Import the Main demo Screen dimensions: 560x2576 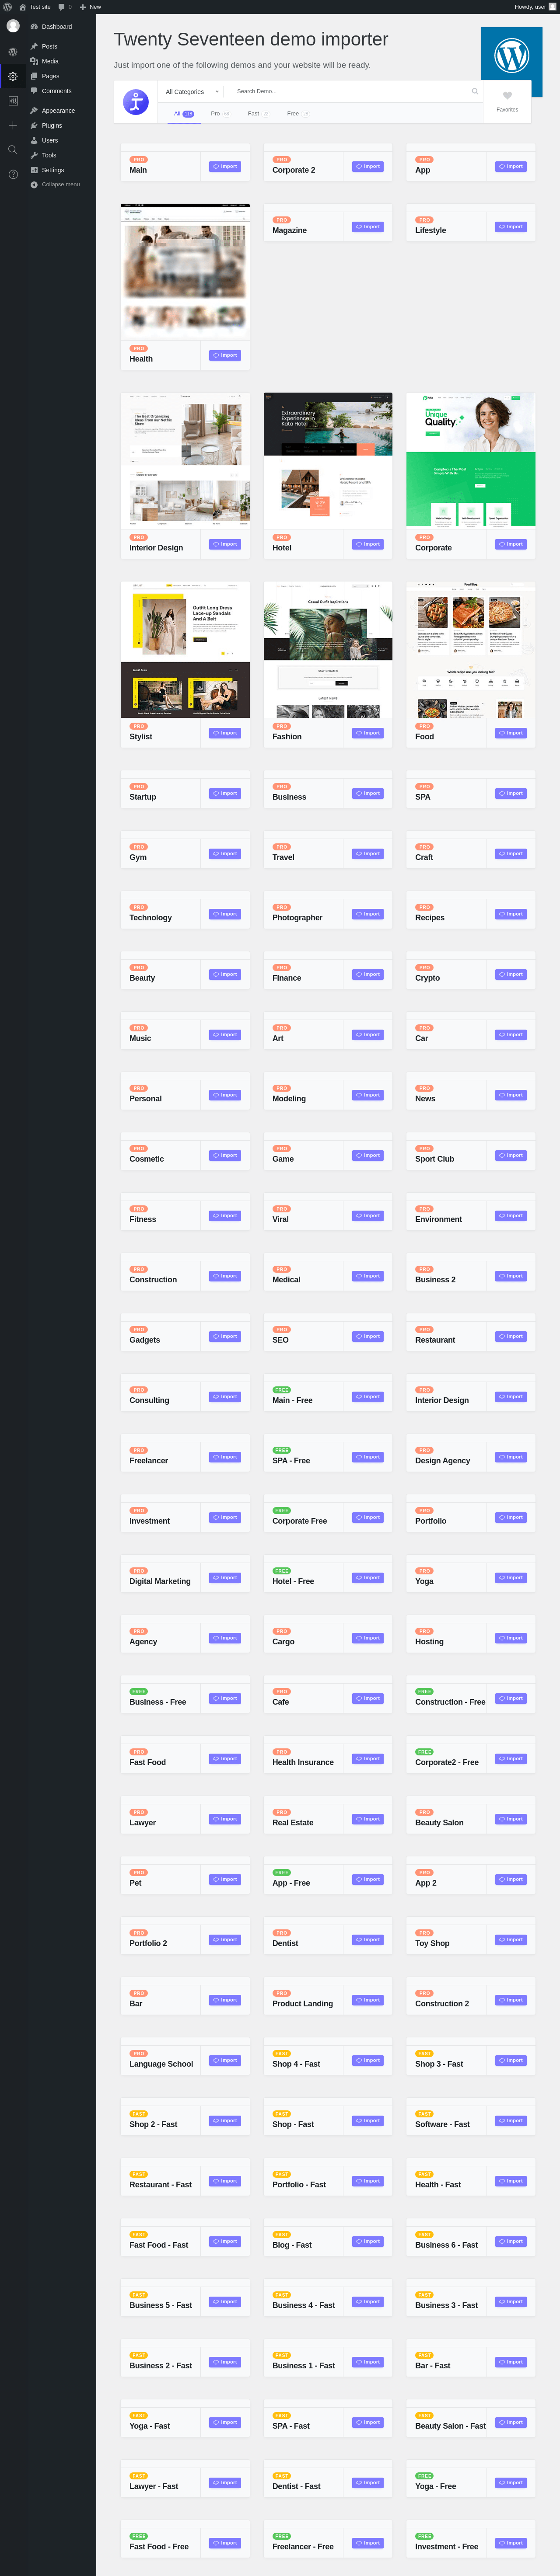click(225, 166)
